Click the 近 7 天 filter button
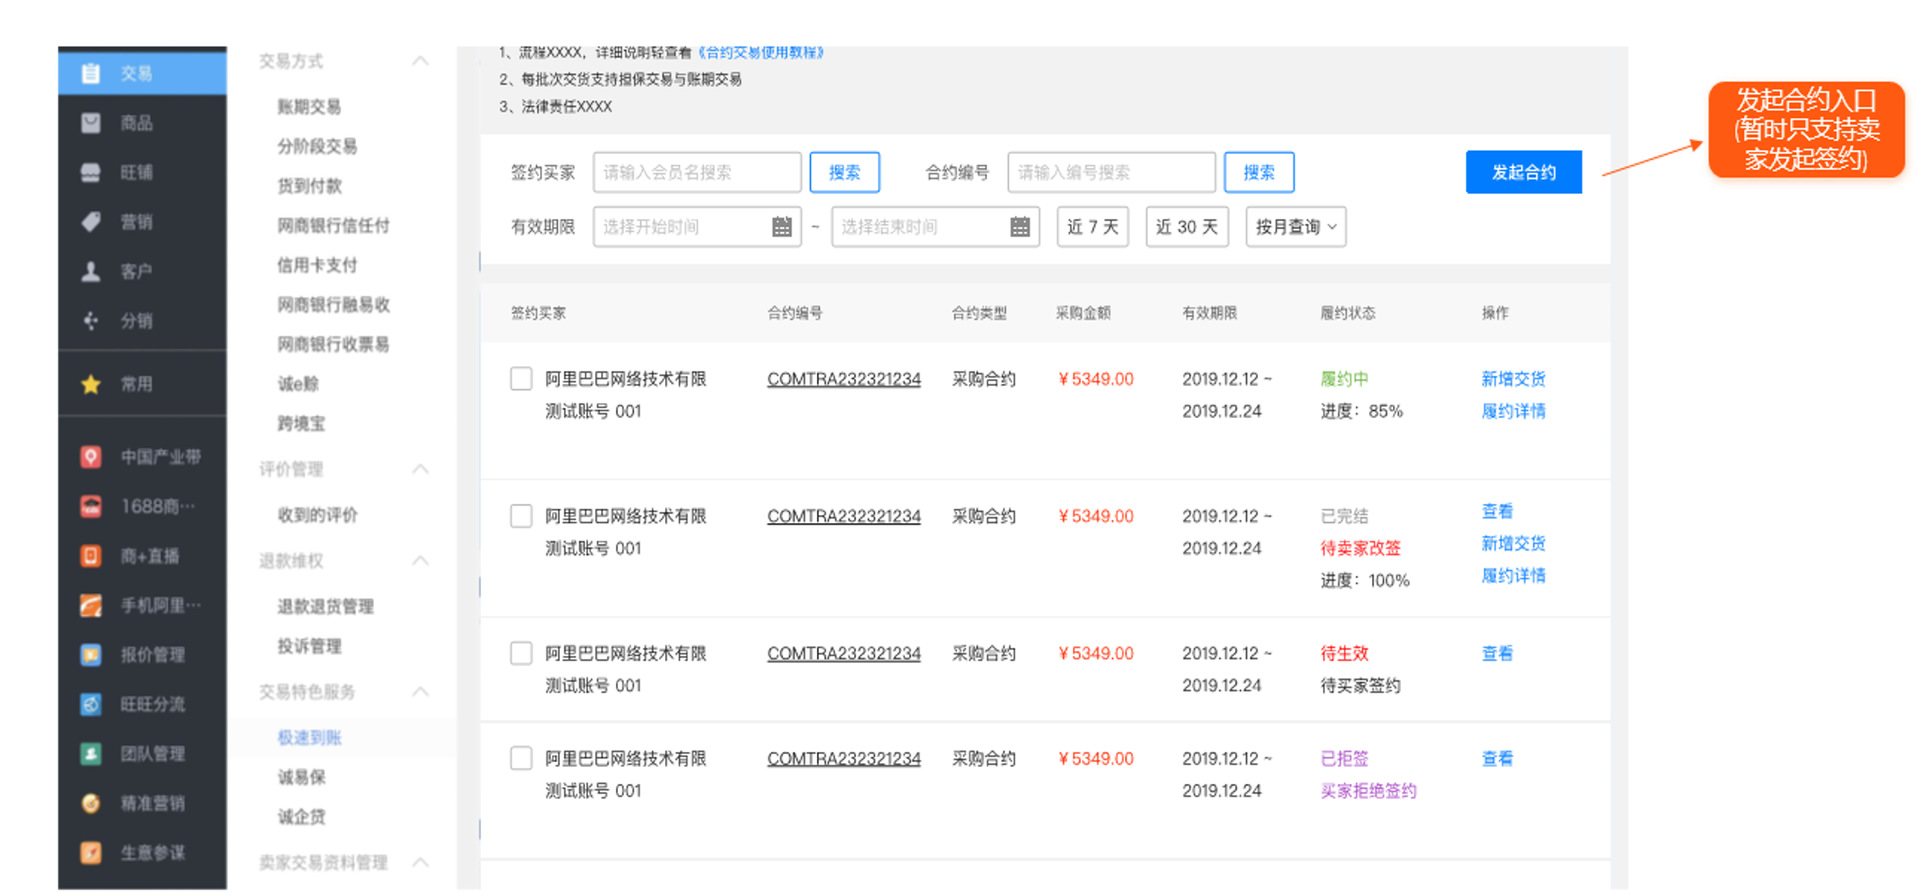Viewport: 1920px width, 894px height. [x=1092, y=227]
